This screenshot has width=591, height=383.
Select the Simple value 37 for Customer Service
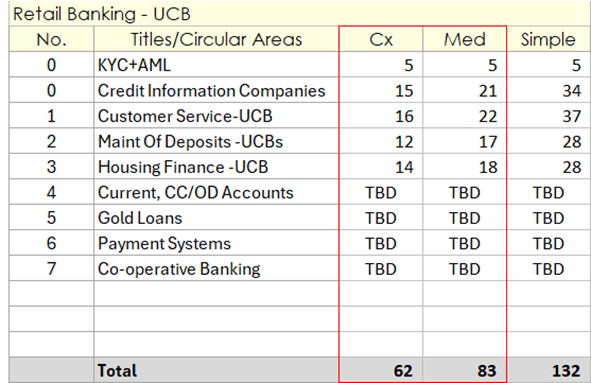(549, 116)
